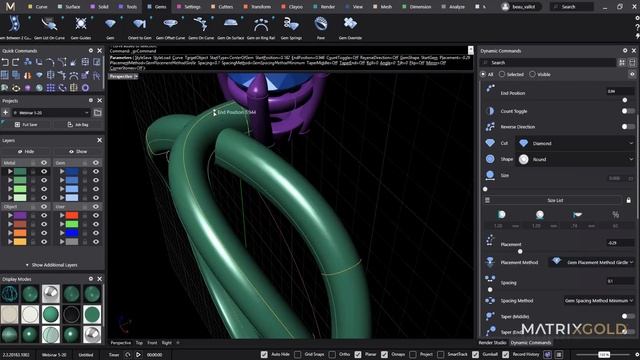This screenshot has height=360, width=640.
Task: Open the Pave tool
Action: point(321,28)
